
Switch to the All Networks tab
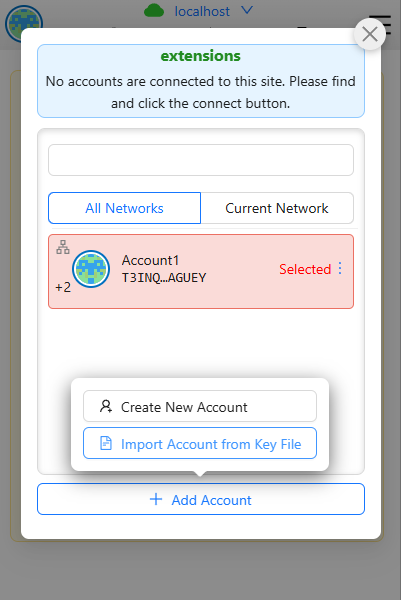coord(124,208)
